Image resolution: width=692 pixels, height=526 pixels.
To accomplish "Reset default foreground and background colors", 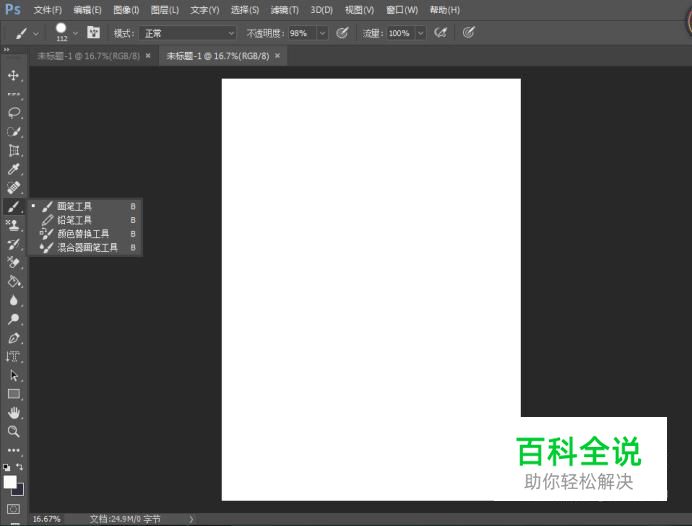I will coord(7,467).
